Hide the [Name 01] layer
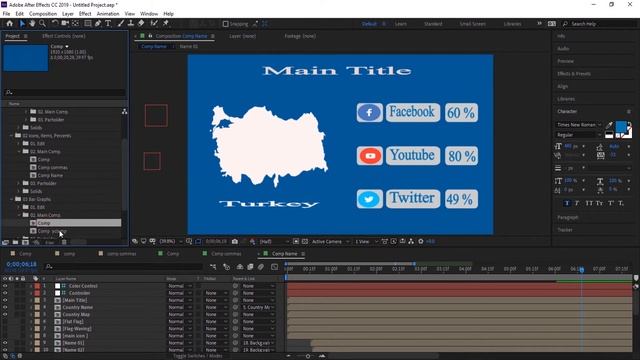 coord(5,343)
